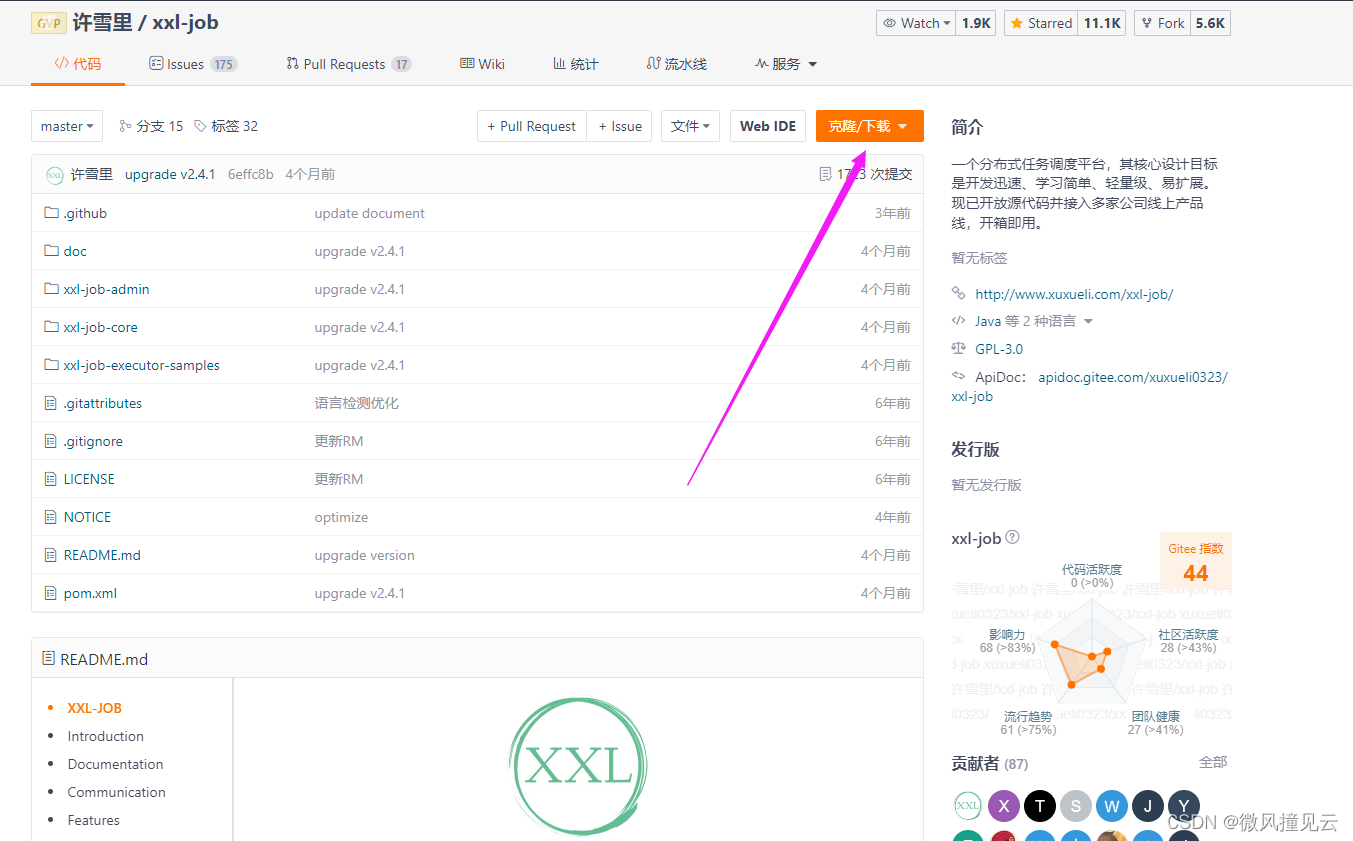Click the .gitattributes file icon

pos(51,403)
